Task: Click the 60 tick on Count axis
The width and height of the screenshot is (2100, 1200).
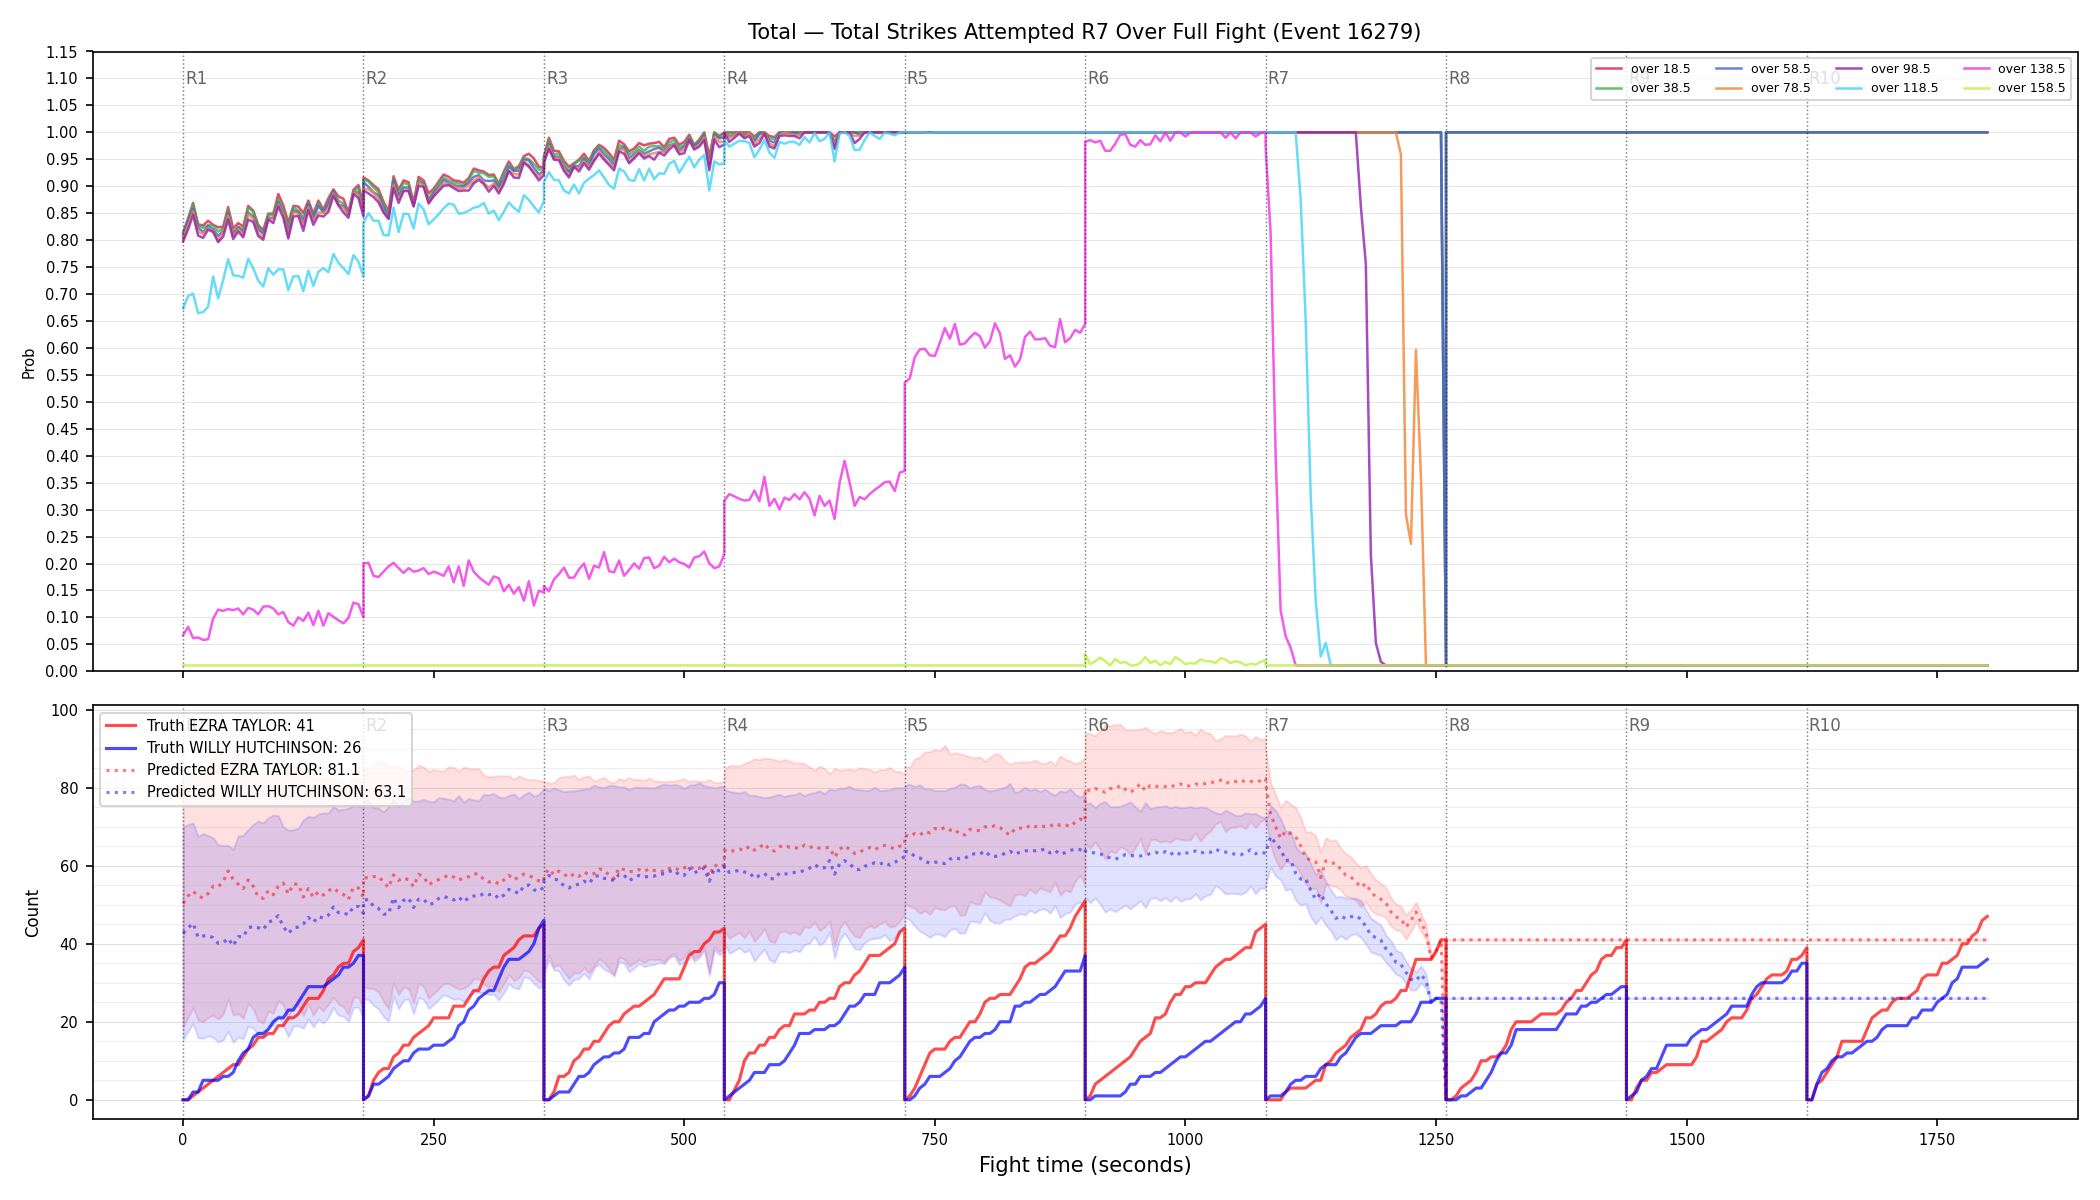Action: [70, 866]
